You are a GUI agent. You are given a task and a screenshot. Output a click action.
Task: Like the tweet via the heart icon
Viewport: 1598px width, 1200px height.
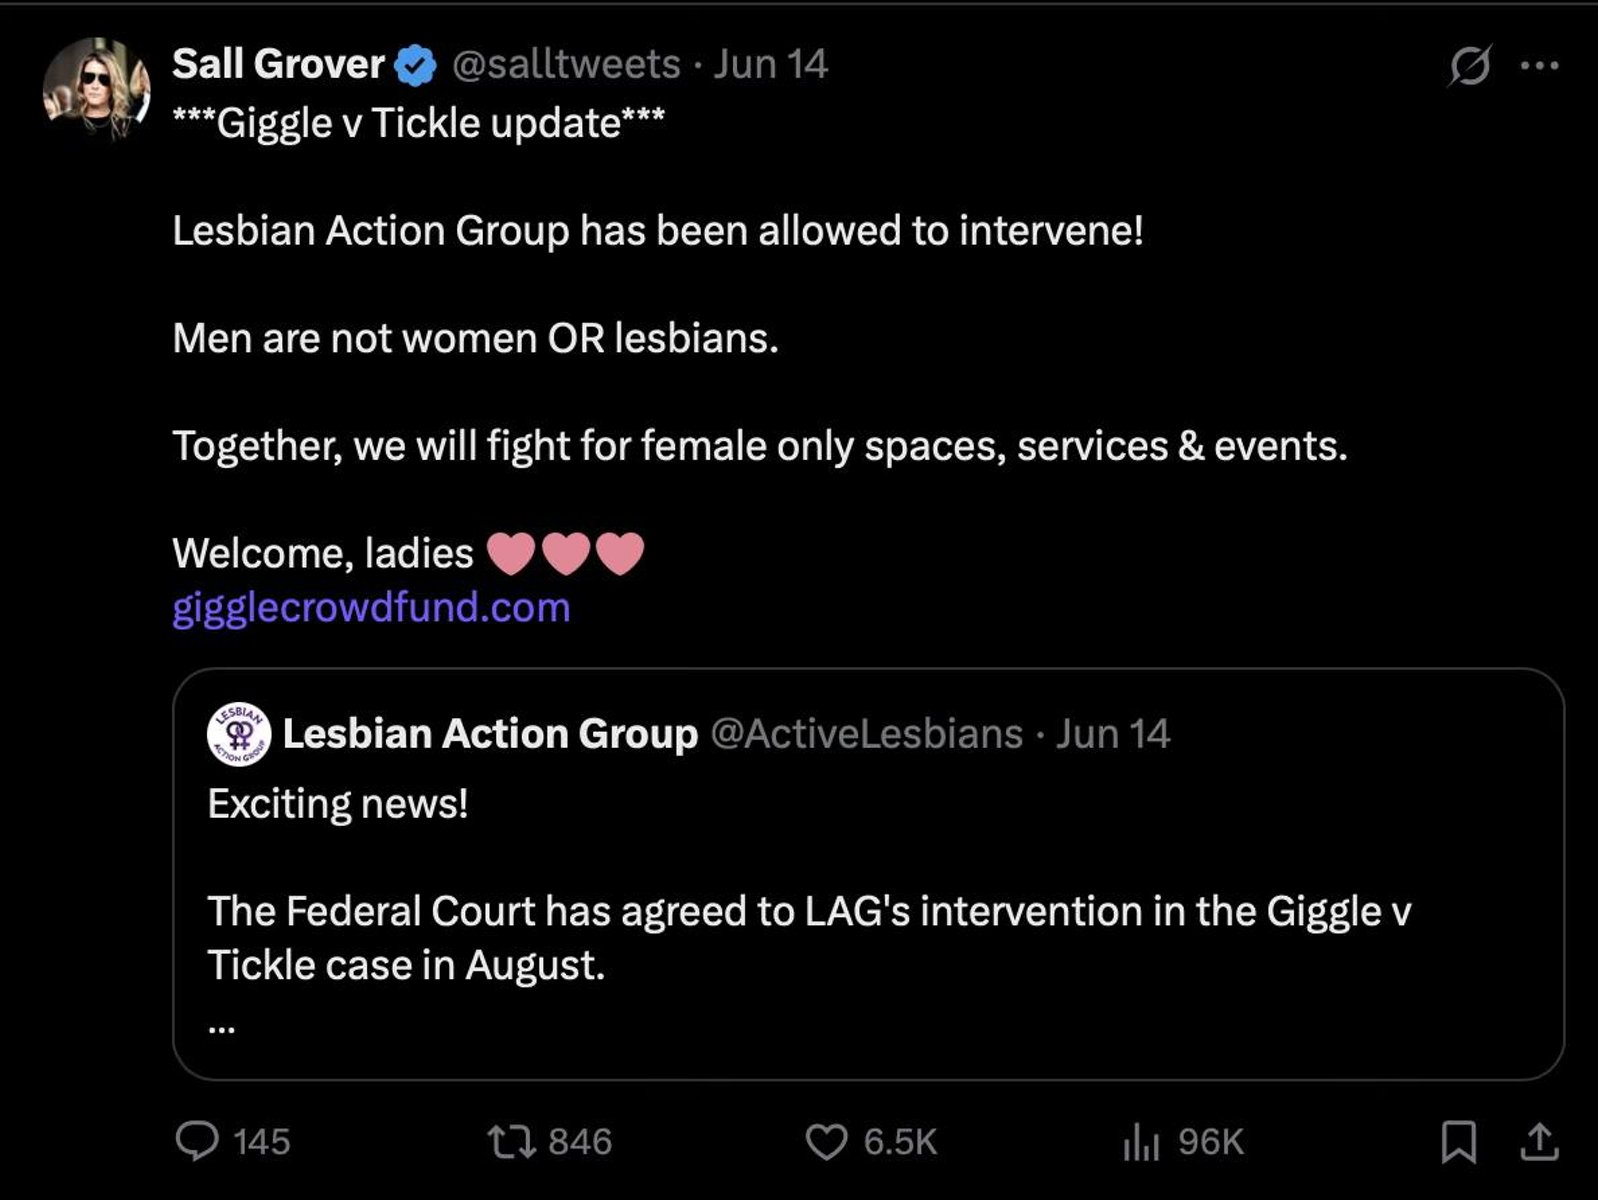(826, 1141)
